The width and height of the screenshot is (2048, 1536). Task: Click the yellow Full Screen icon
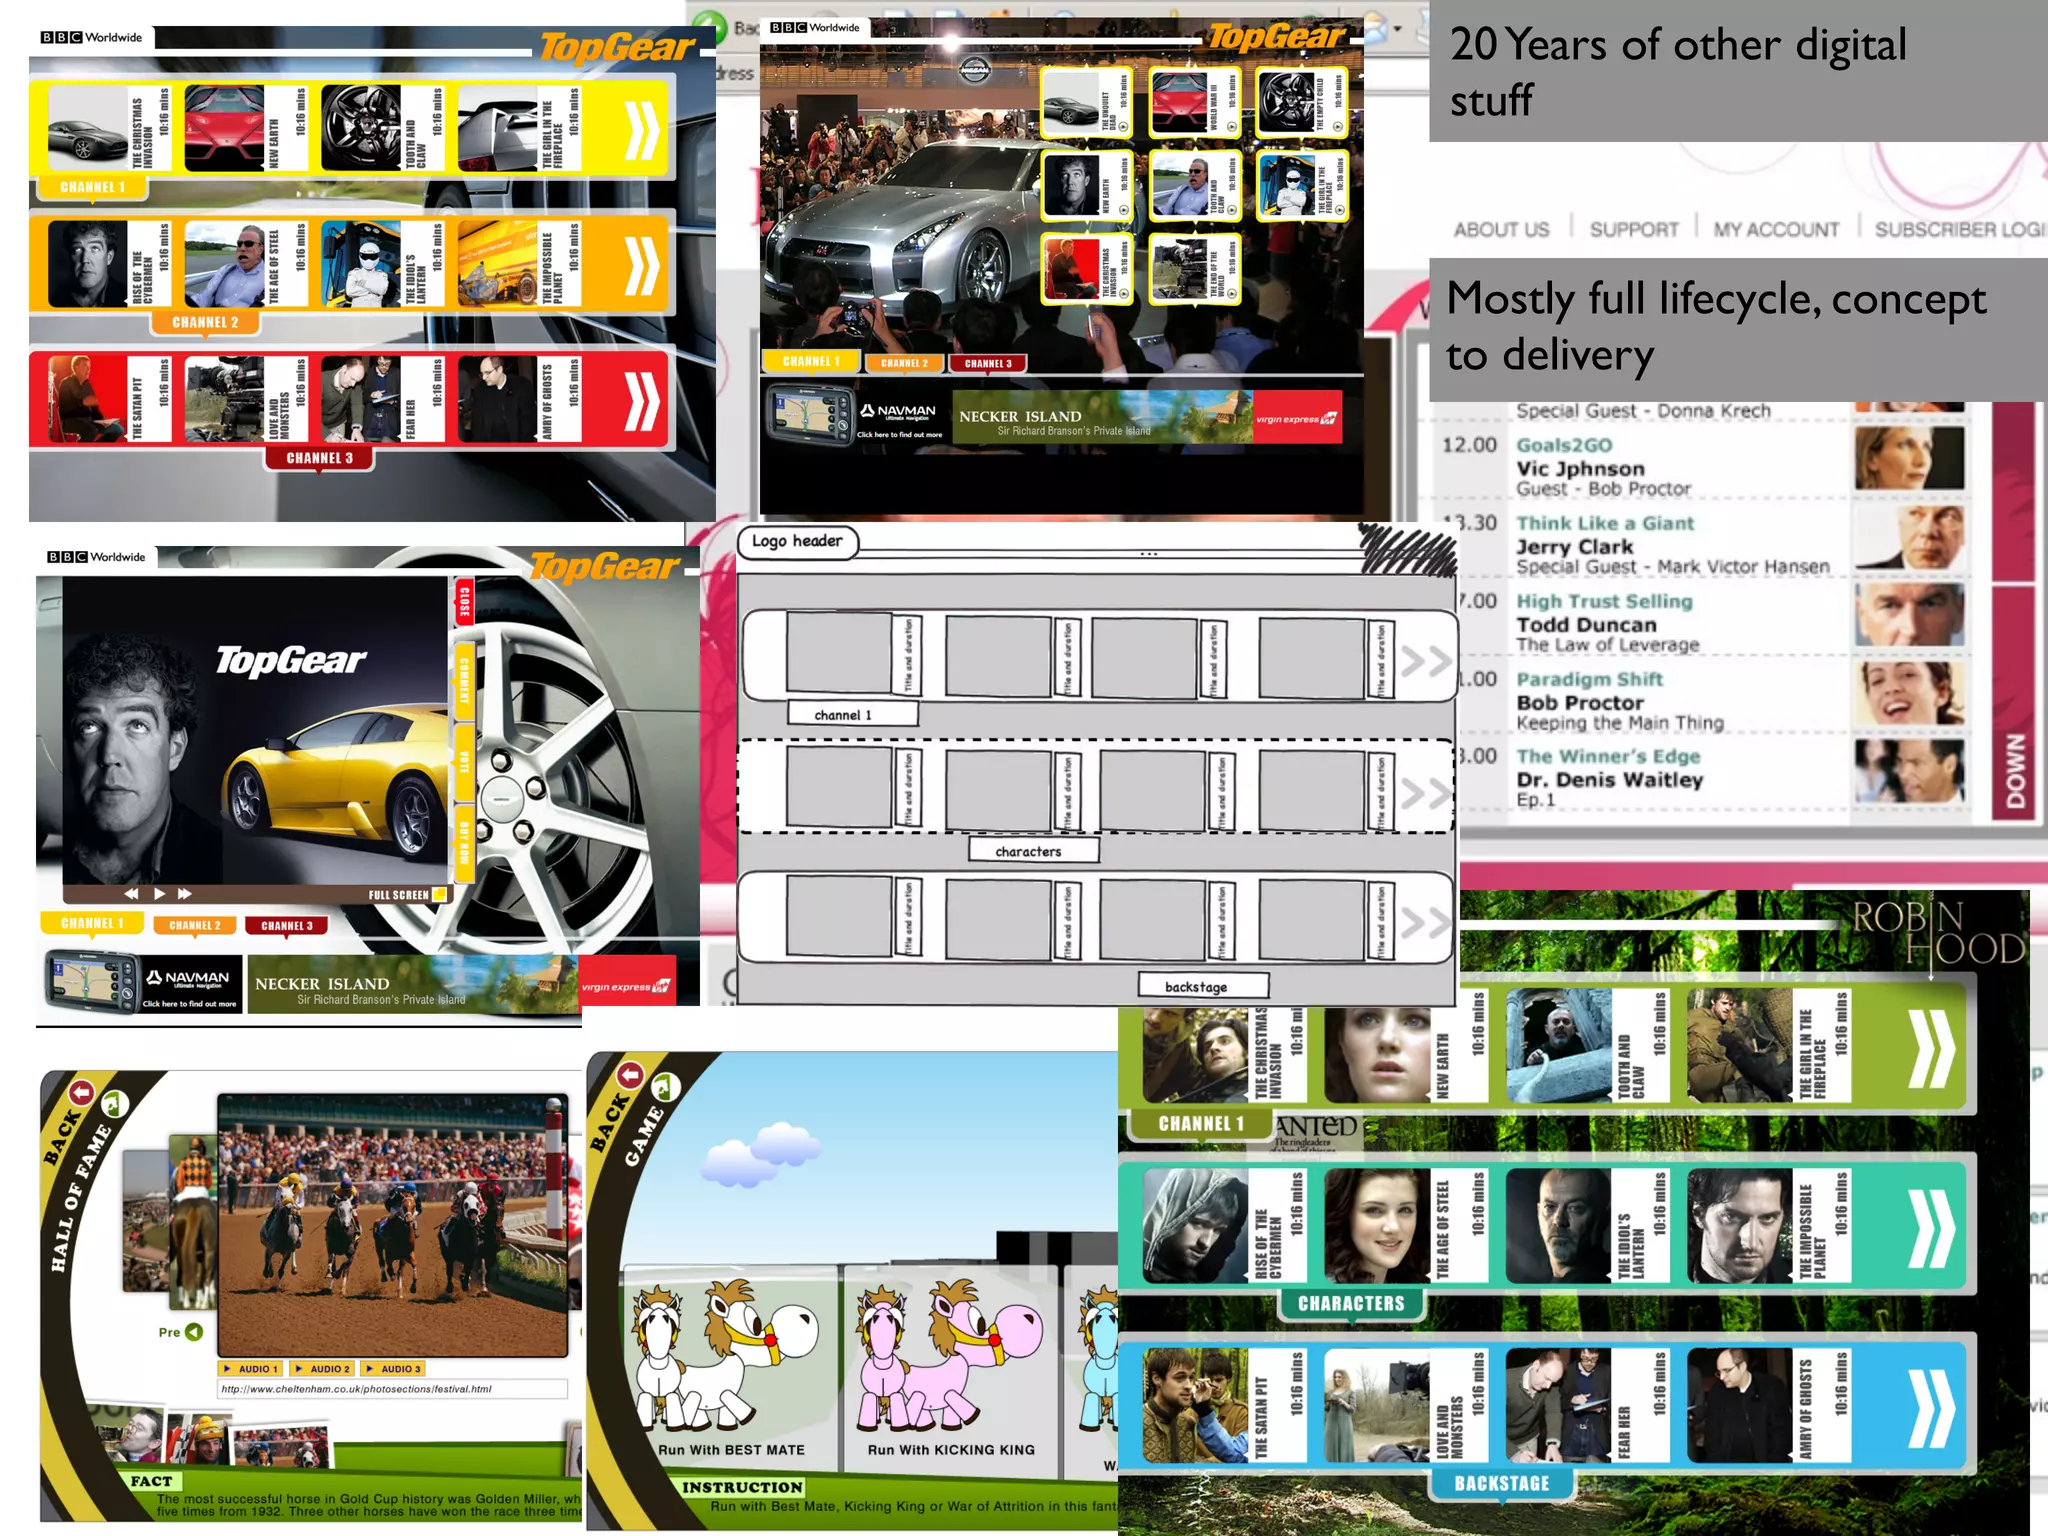[438, 894]
